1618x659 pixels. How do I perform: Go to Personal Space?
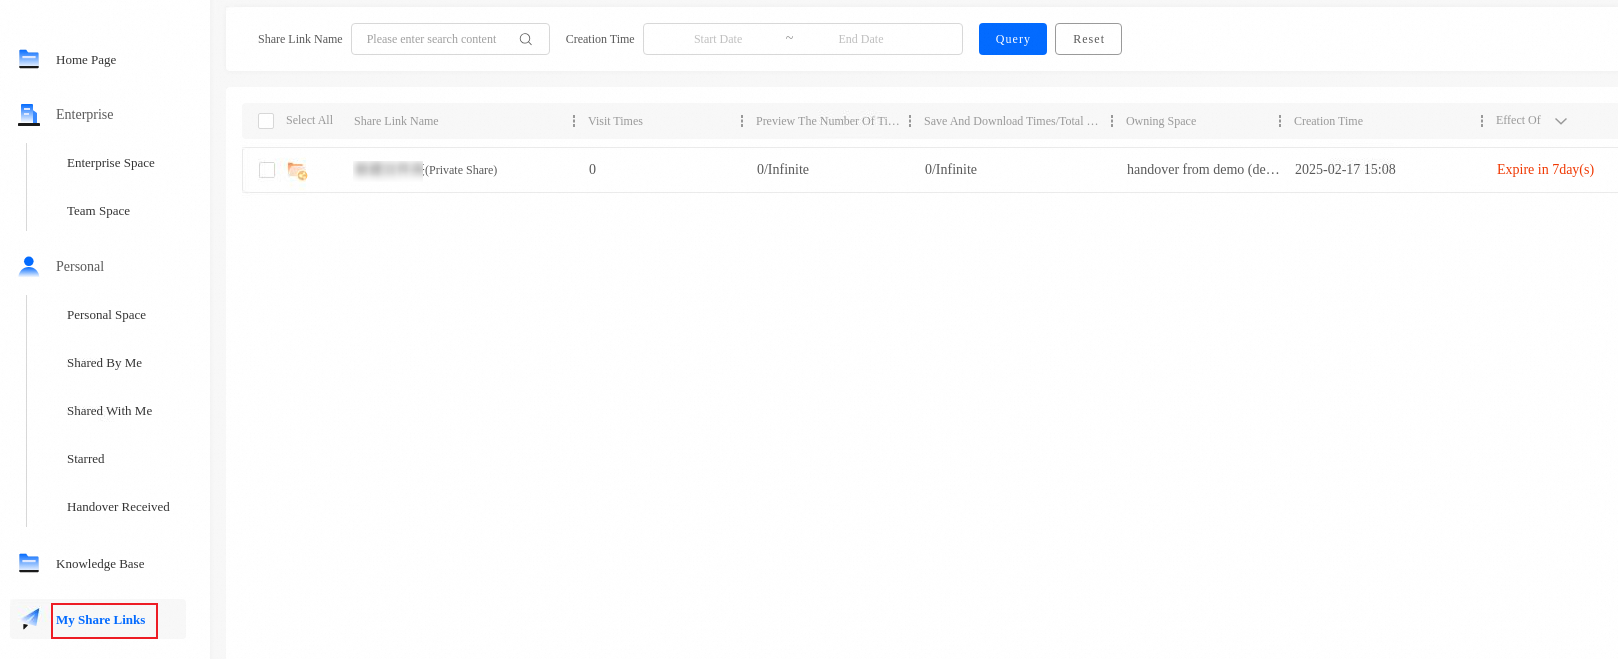pos(106,315)
